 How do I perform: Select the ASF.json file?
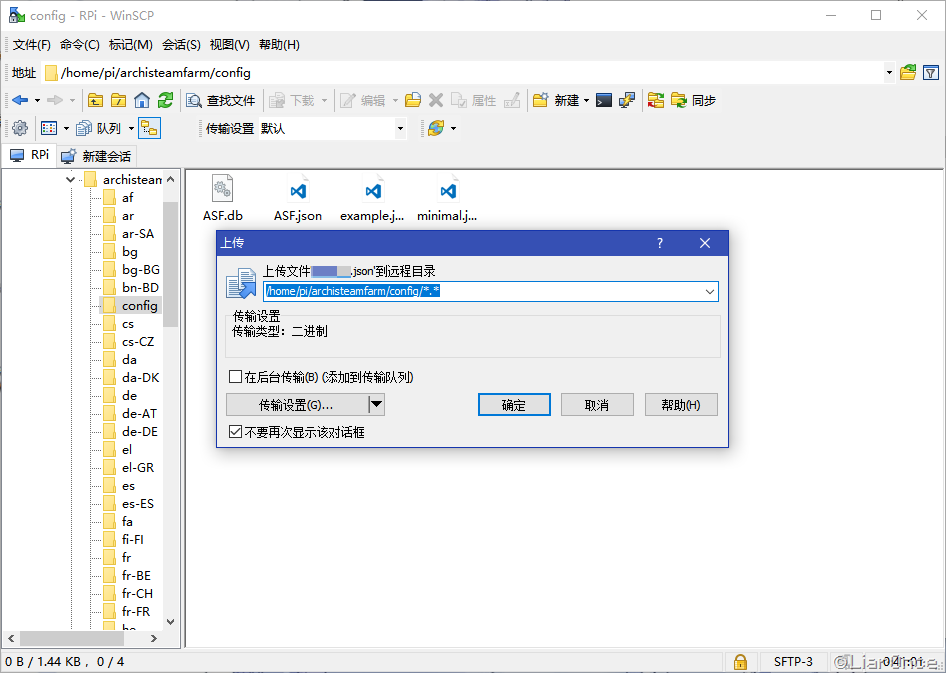click(x=298, y=198)
